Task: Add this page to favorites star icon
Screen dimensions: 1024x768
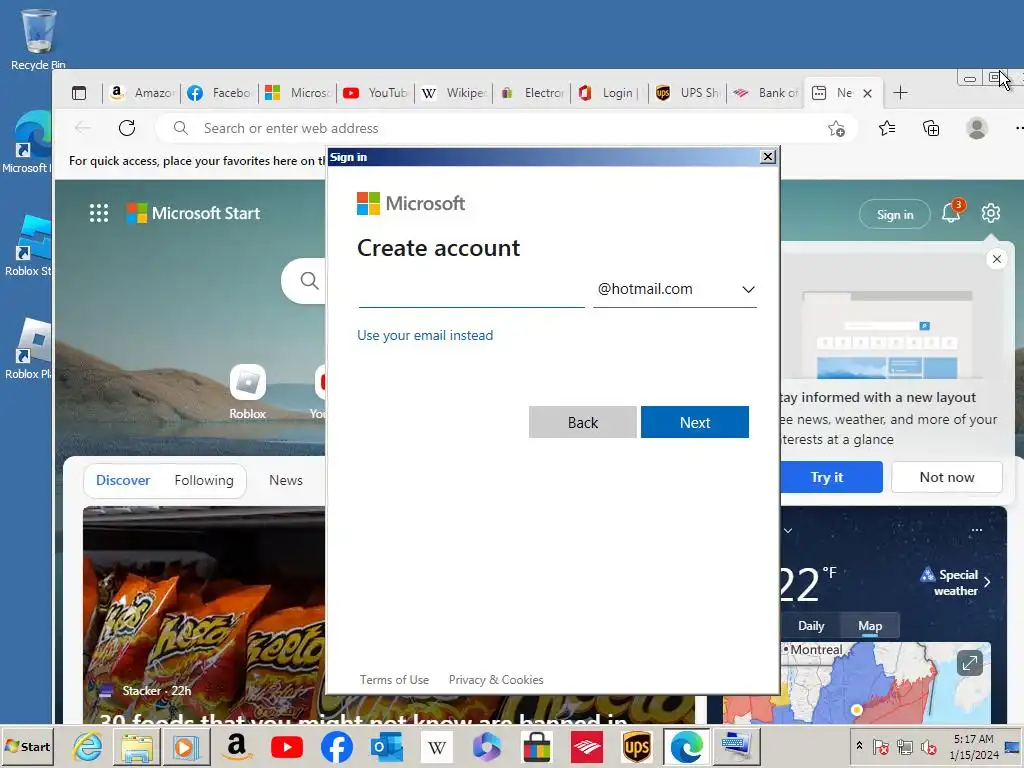Action: click(x=836, y=129)
